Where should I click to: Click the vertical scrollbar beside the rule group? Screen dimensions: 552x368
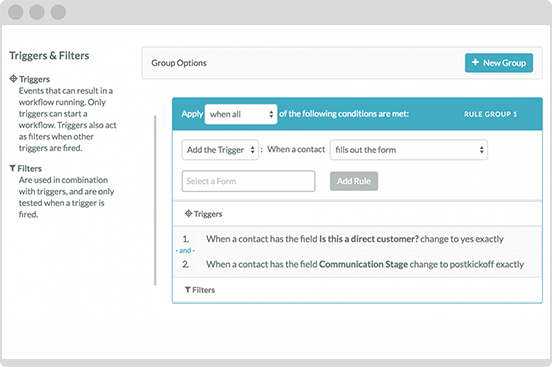155,200
